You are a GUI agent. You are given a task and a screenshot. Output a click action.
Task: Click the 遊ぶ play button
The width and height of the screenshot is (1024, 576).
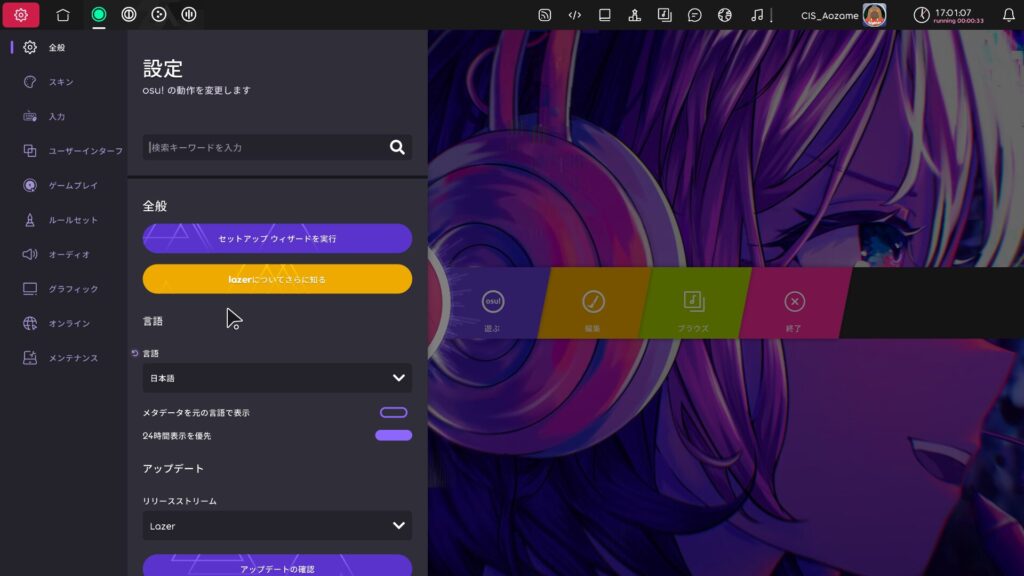coord(493,303)
